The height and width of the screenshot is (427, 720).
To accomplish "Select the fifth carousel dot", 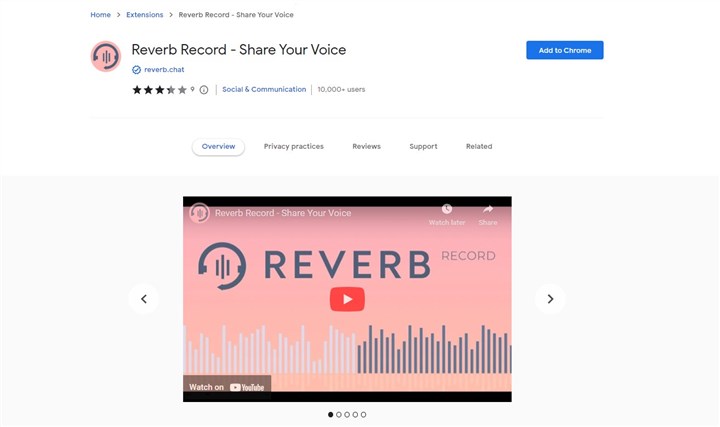I will [x=364, y=415].
